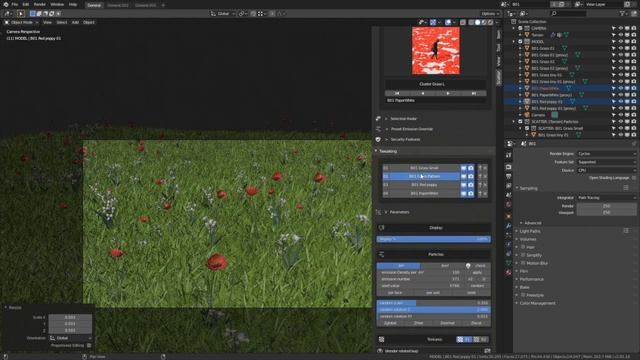Open the View Layer properties tab

coord(508,186)
